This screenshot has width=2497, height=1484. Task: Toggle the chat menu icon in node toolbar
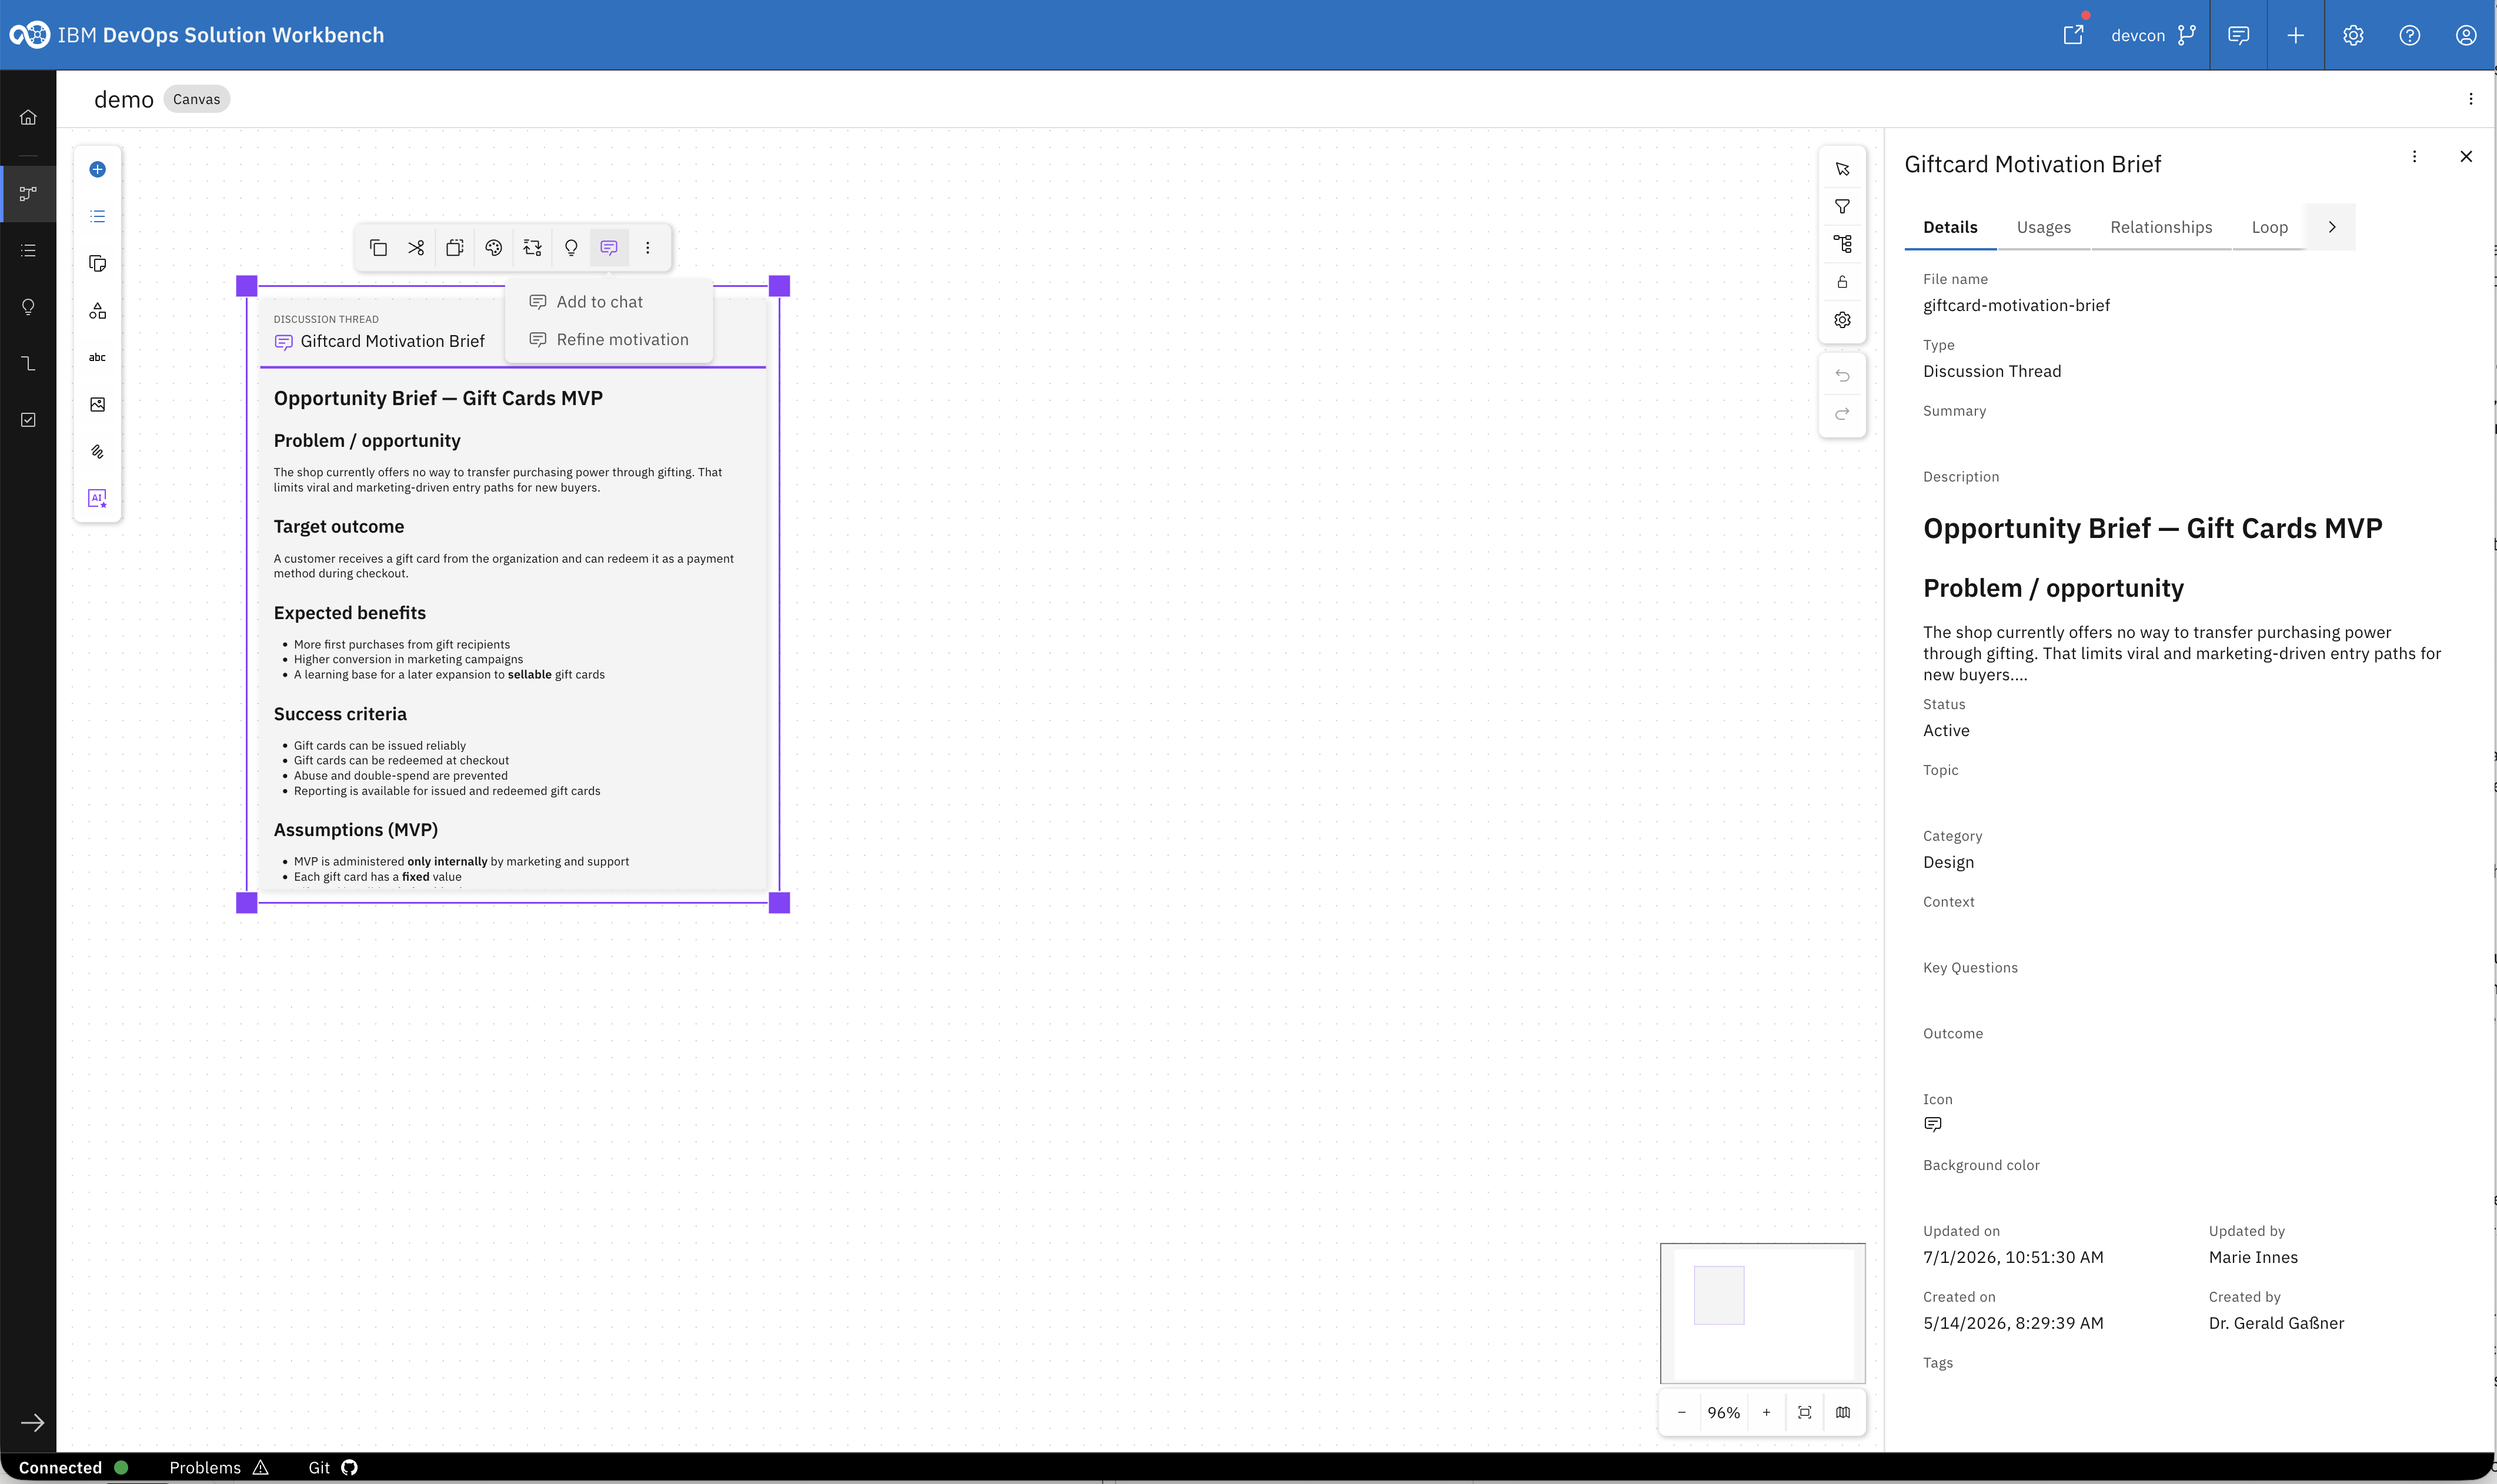[609, 247]
